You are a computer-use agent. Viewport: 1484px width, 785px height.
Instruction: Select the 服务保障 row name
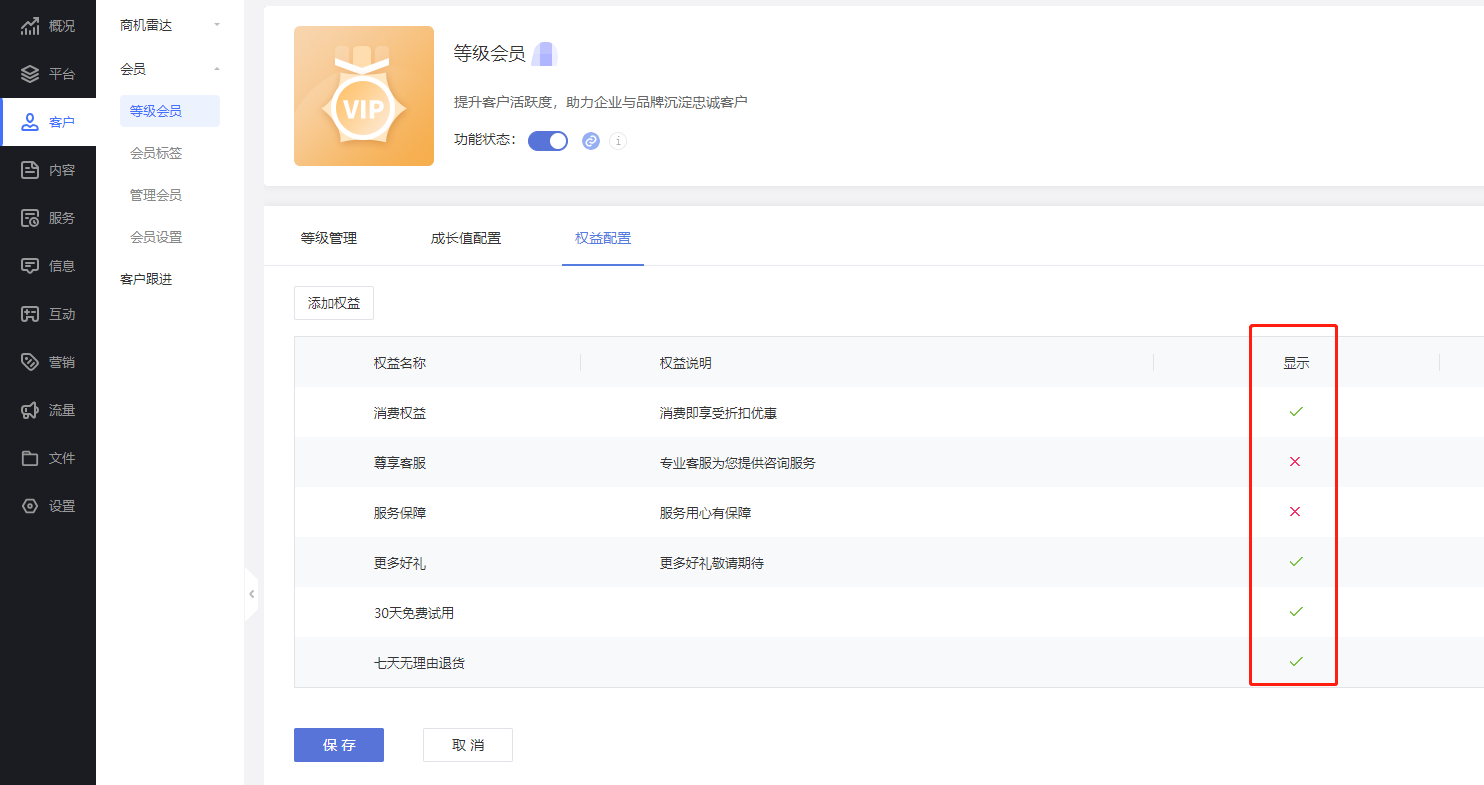400,513
